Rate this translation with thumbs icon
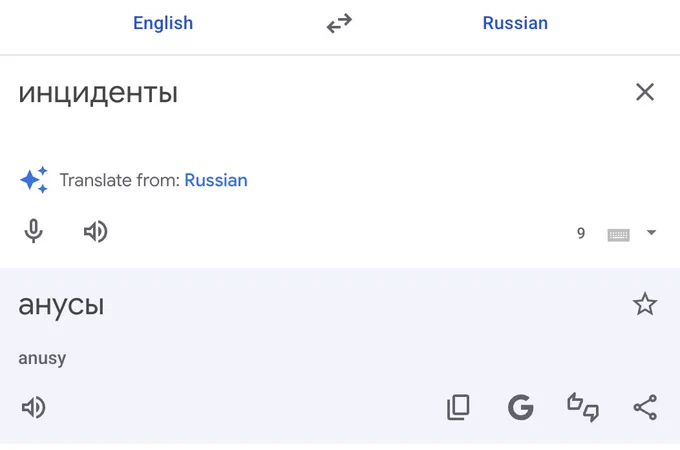The width and height of the screenshot is (680, 450). tap(583, 407)
